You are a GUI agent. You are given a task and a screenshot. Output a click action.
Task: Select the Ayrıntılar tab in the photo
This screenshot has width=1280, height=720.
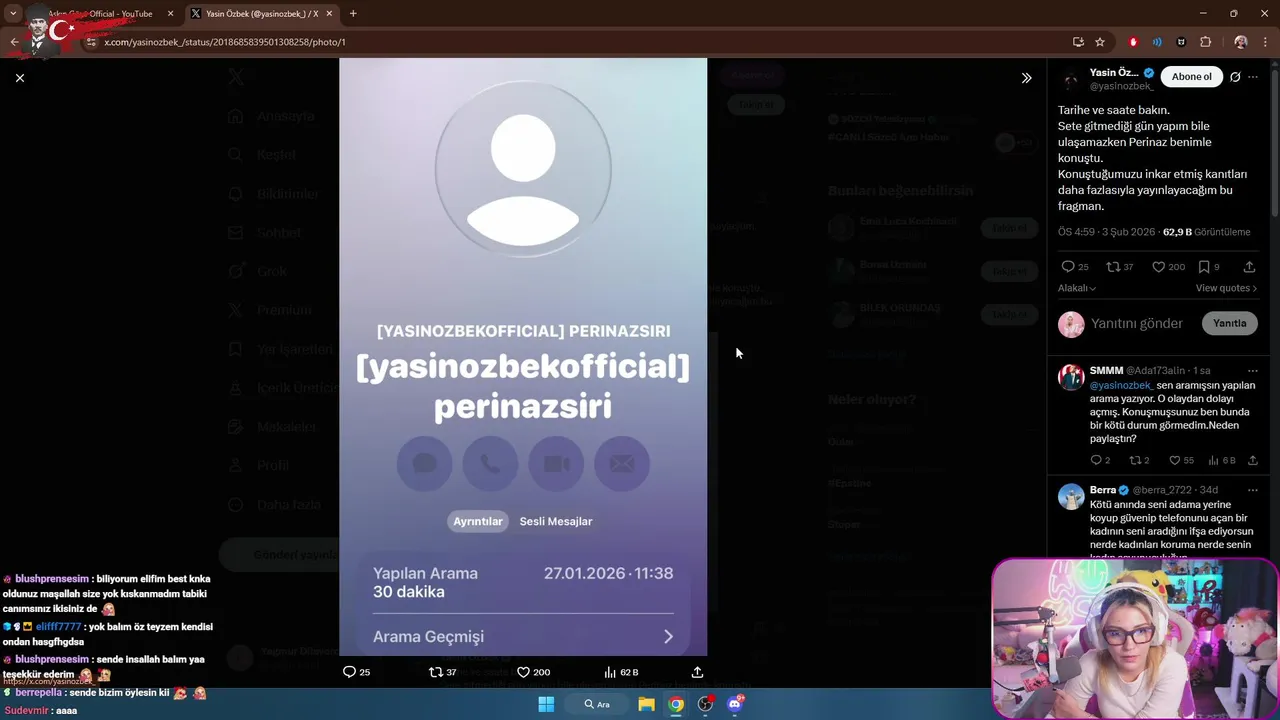click(x=478, y=521)
